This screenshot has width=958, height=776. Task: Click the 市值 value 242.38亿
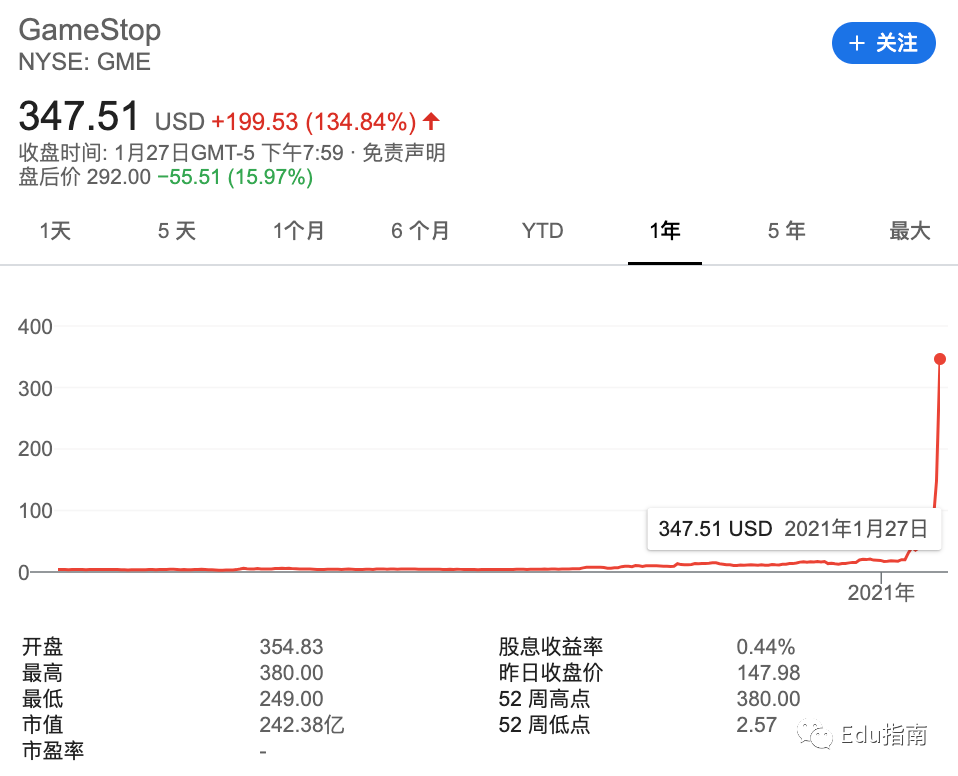pos(302,725)
